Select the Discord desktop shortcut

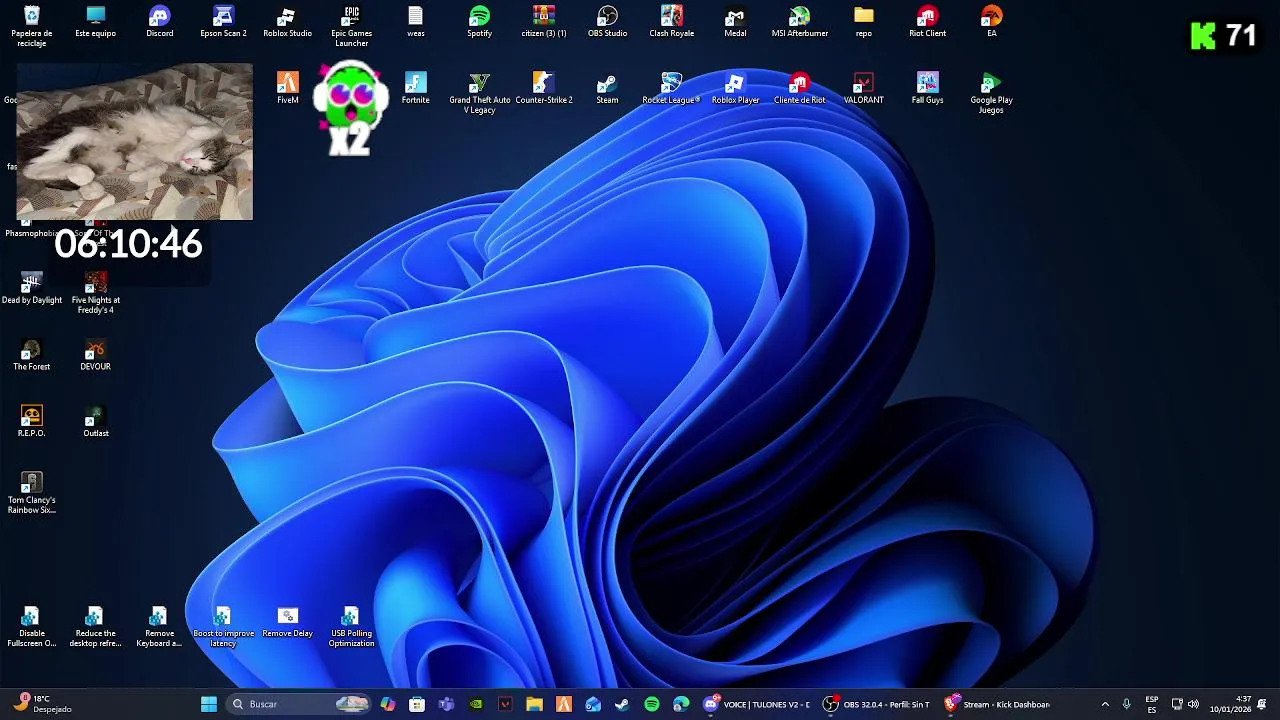(160, 22)
